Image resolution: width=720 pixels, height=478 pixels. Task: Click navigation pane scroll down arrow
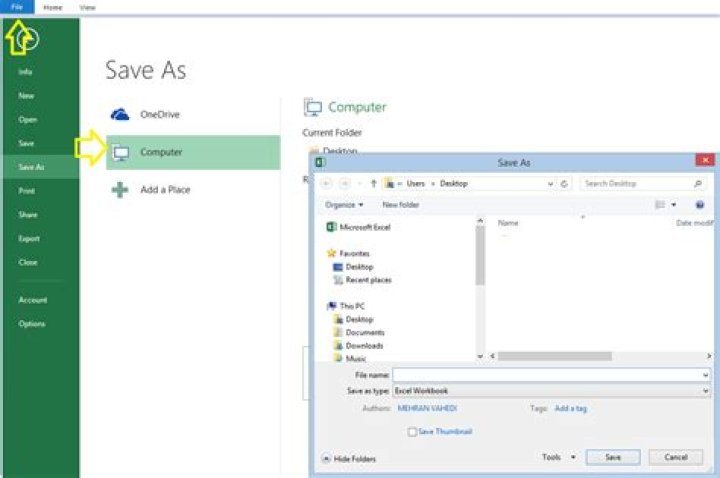click(480, 356)
